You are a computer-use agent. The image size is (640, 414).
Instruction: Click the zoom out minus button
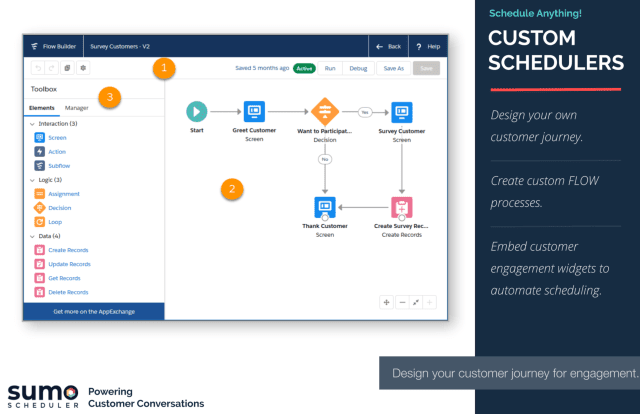401,301
